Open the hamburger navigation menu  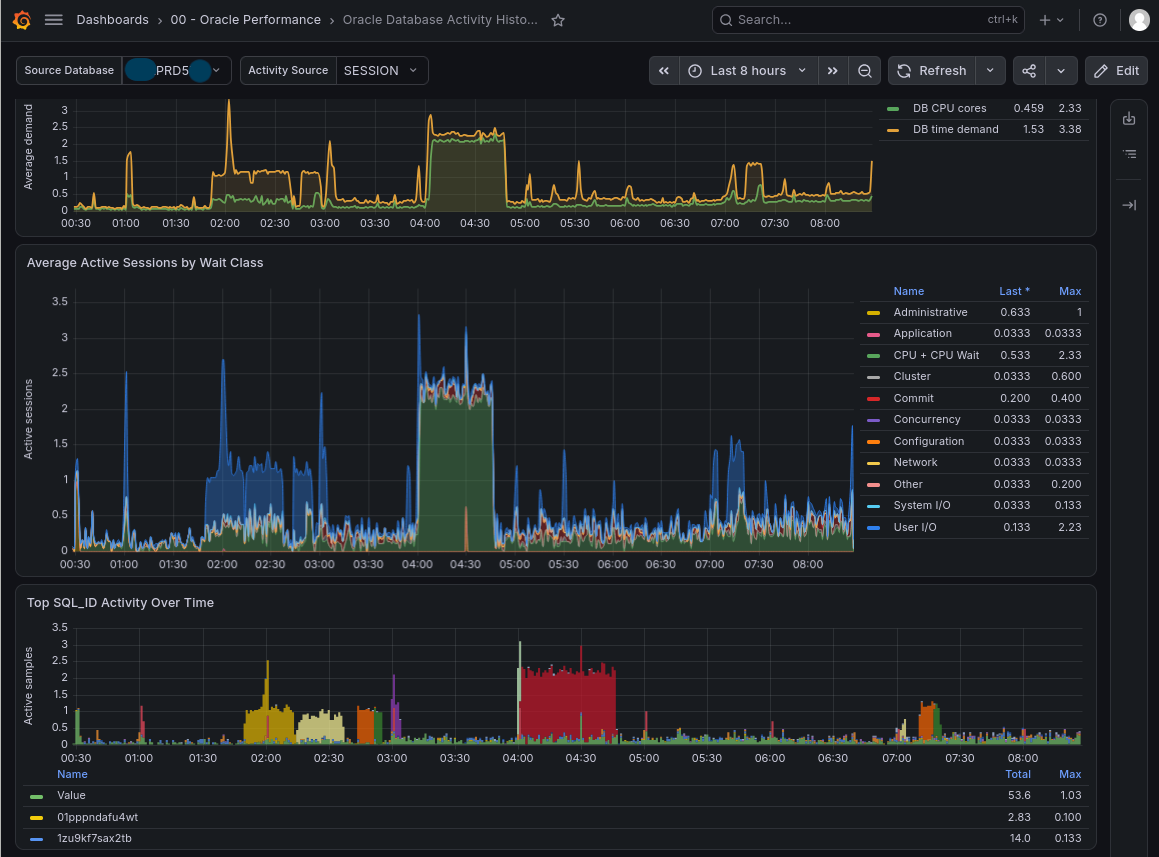pyautogui.click(x=54, y=20)
